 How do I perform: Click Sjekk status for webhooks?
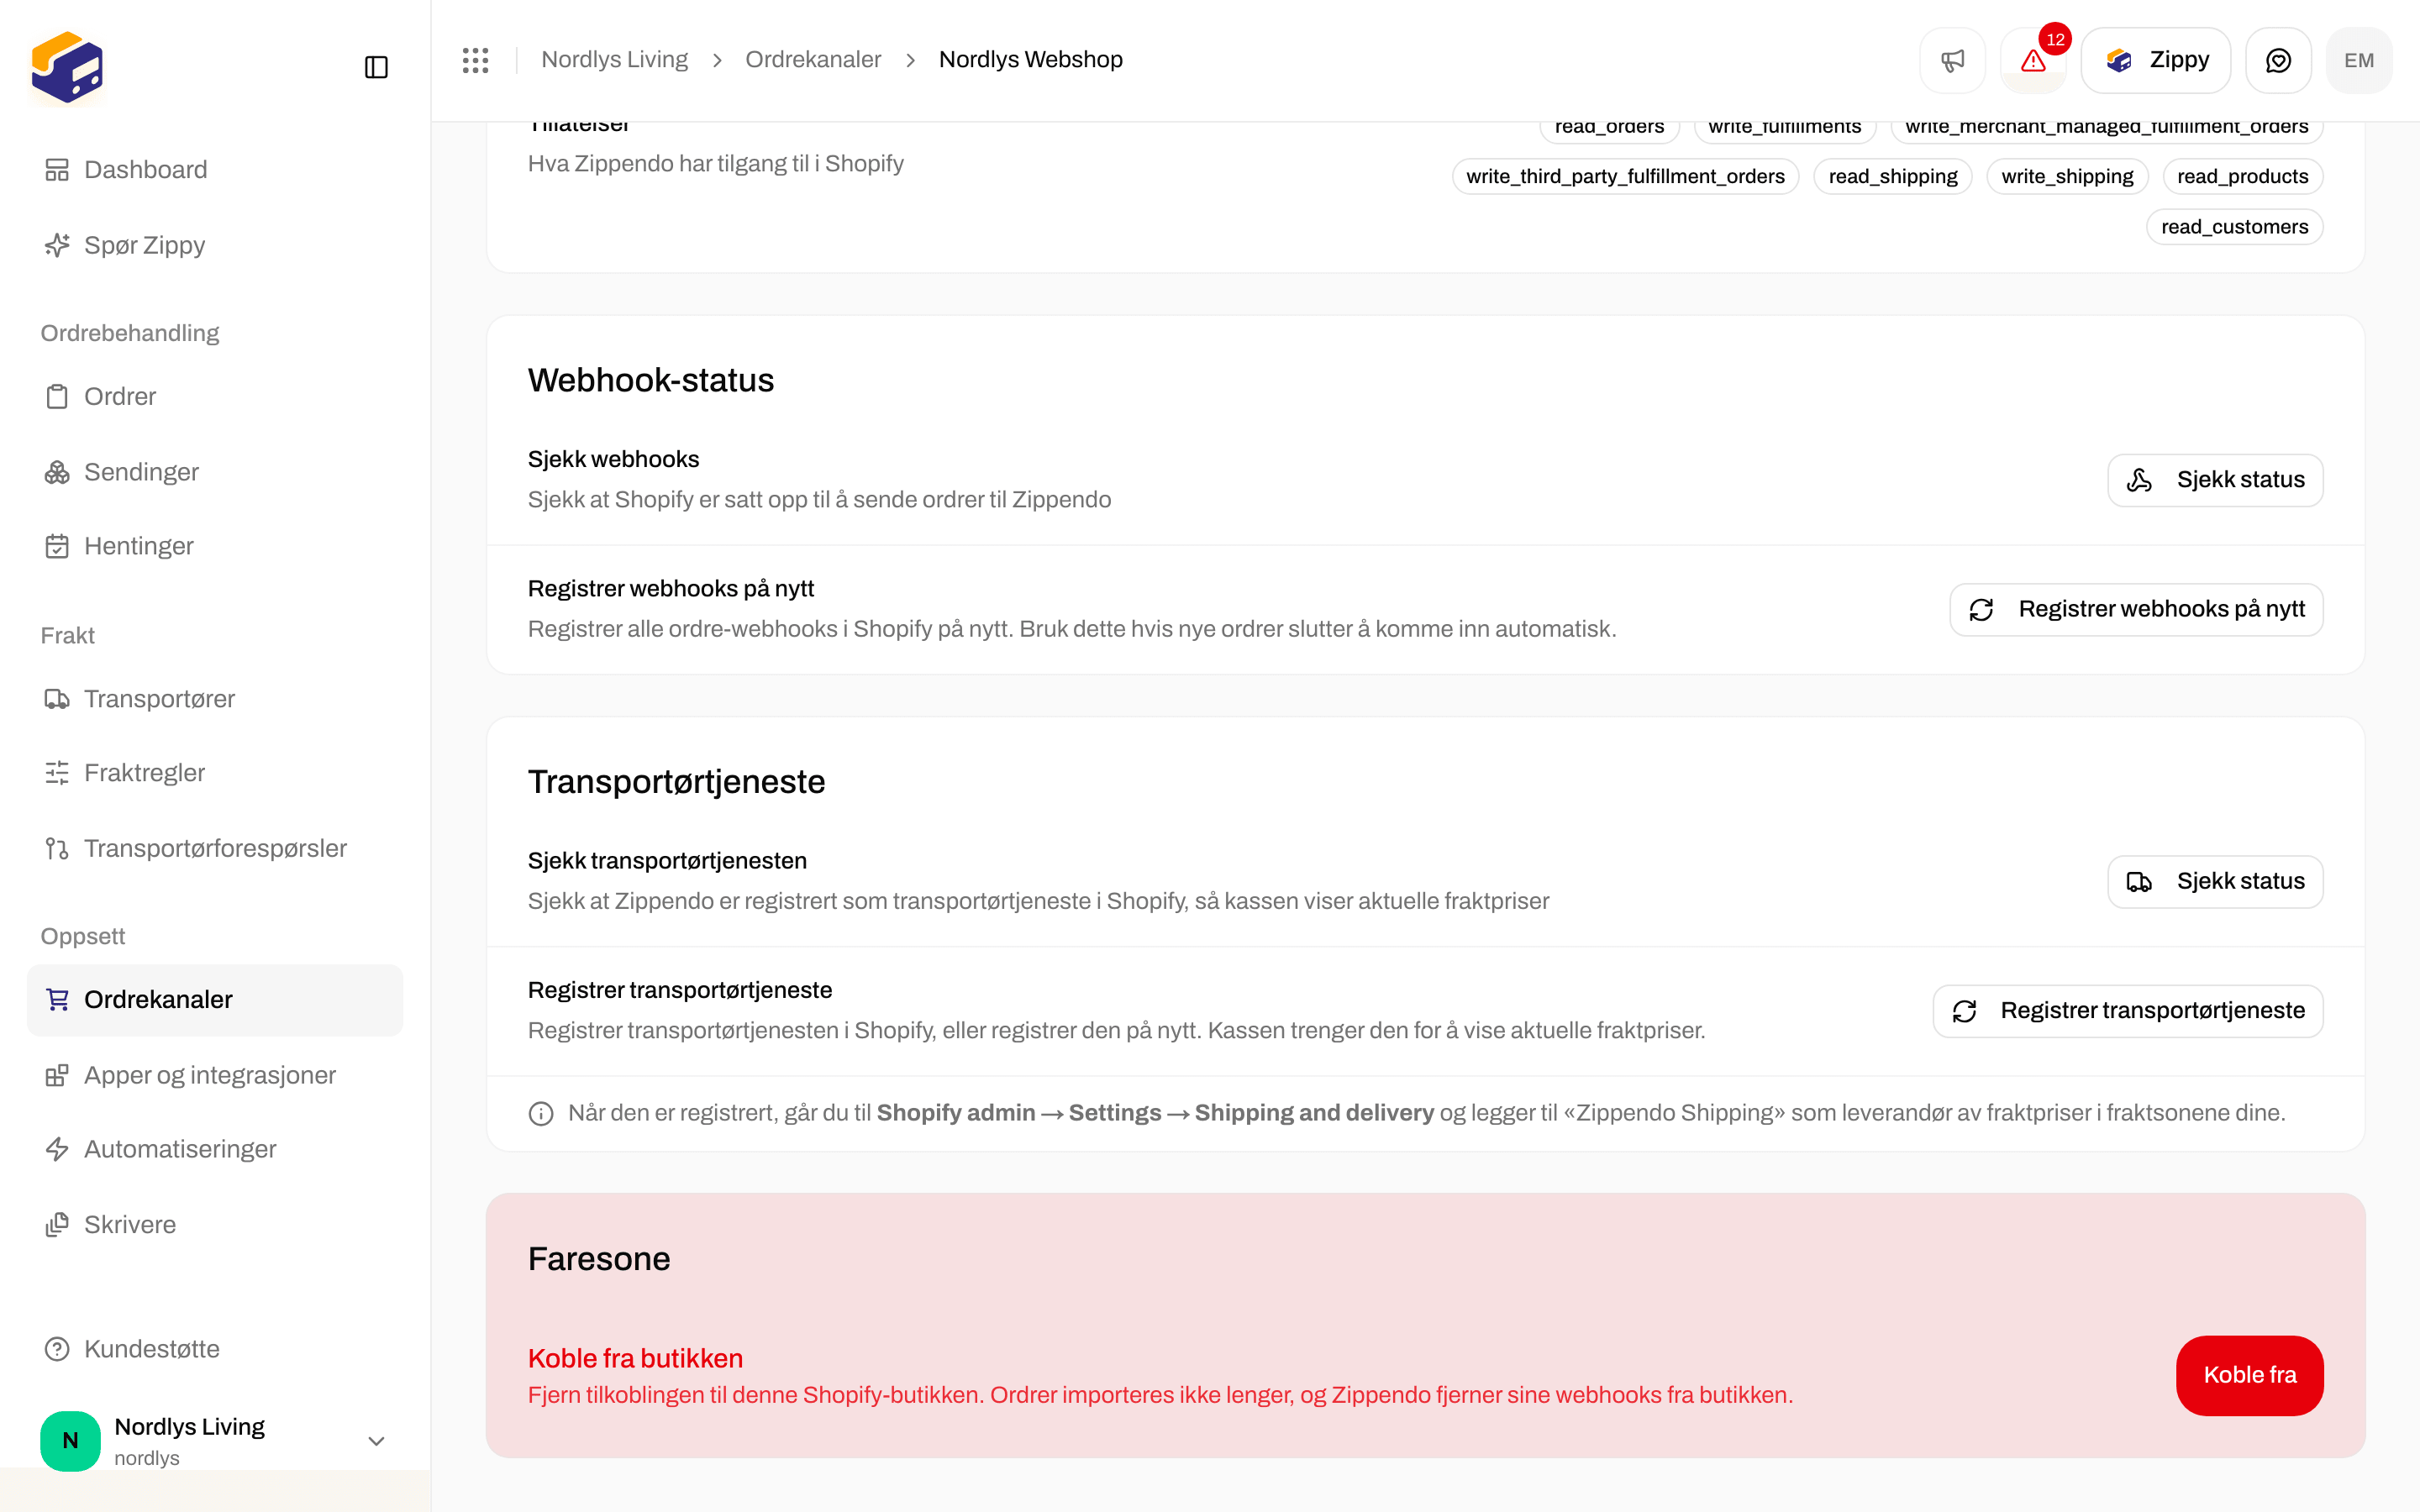[2215, 480]
